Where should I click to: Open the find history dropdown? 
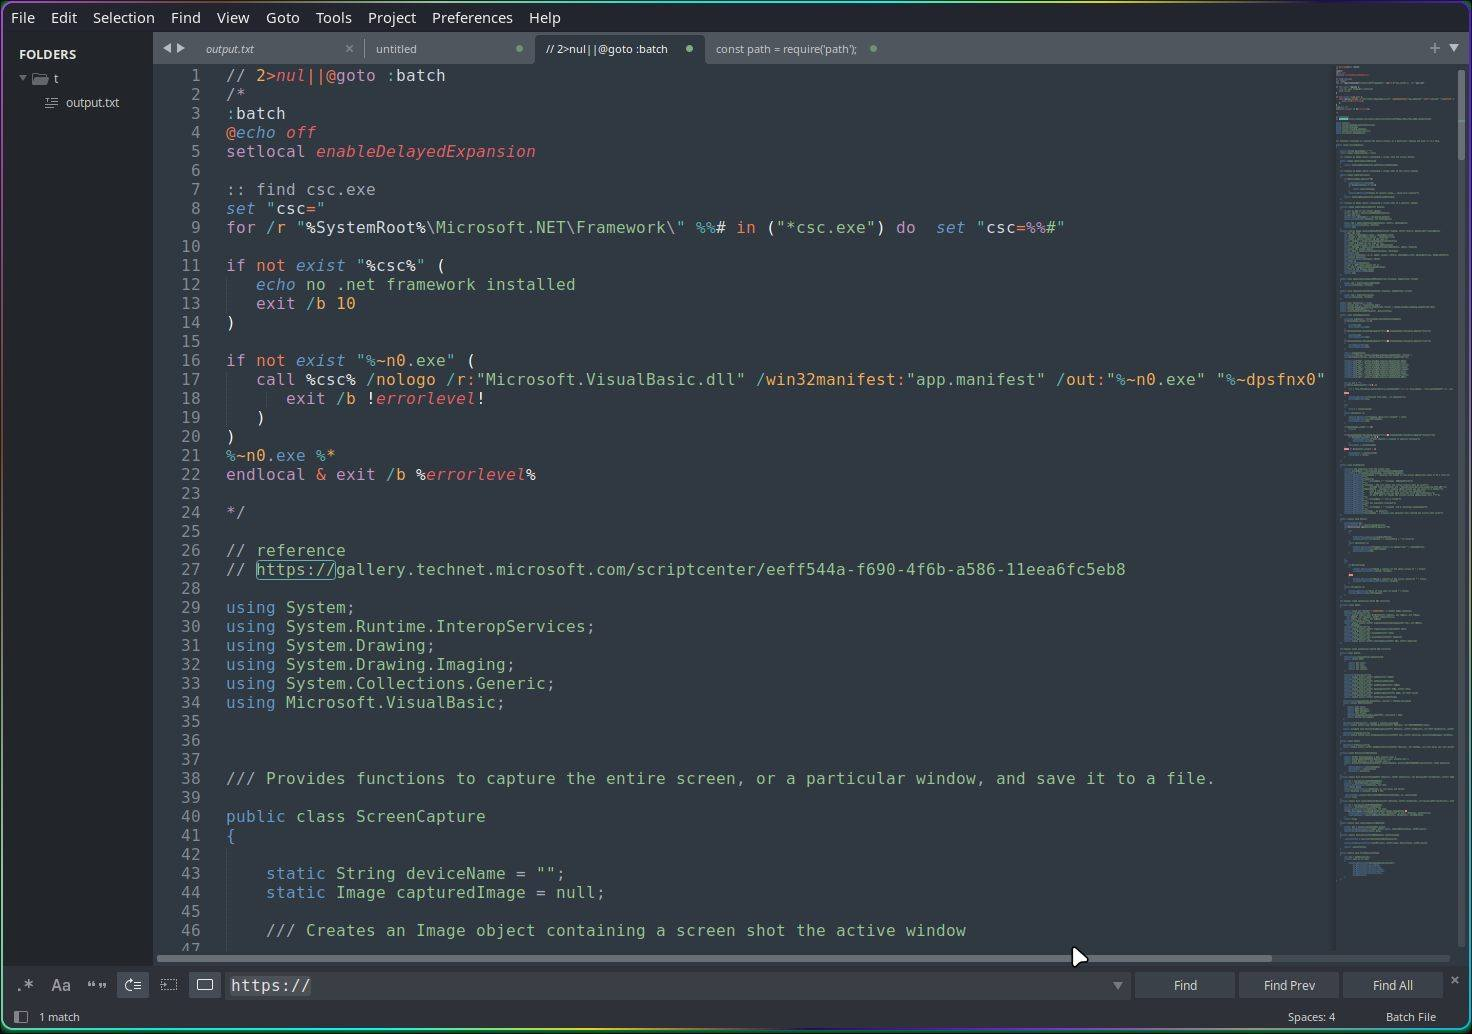1118,986
